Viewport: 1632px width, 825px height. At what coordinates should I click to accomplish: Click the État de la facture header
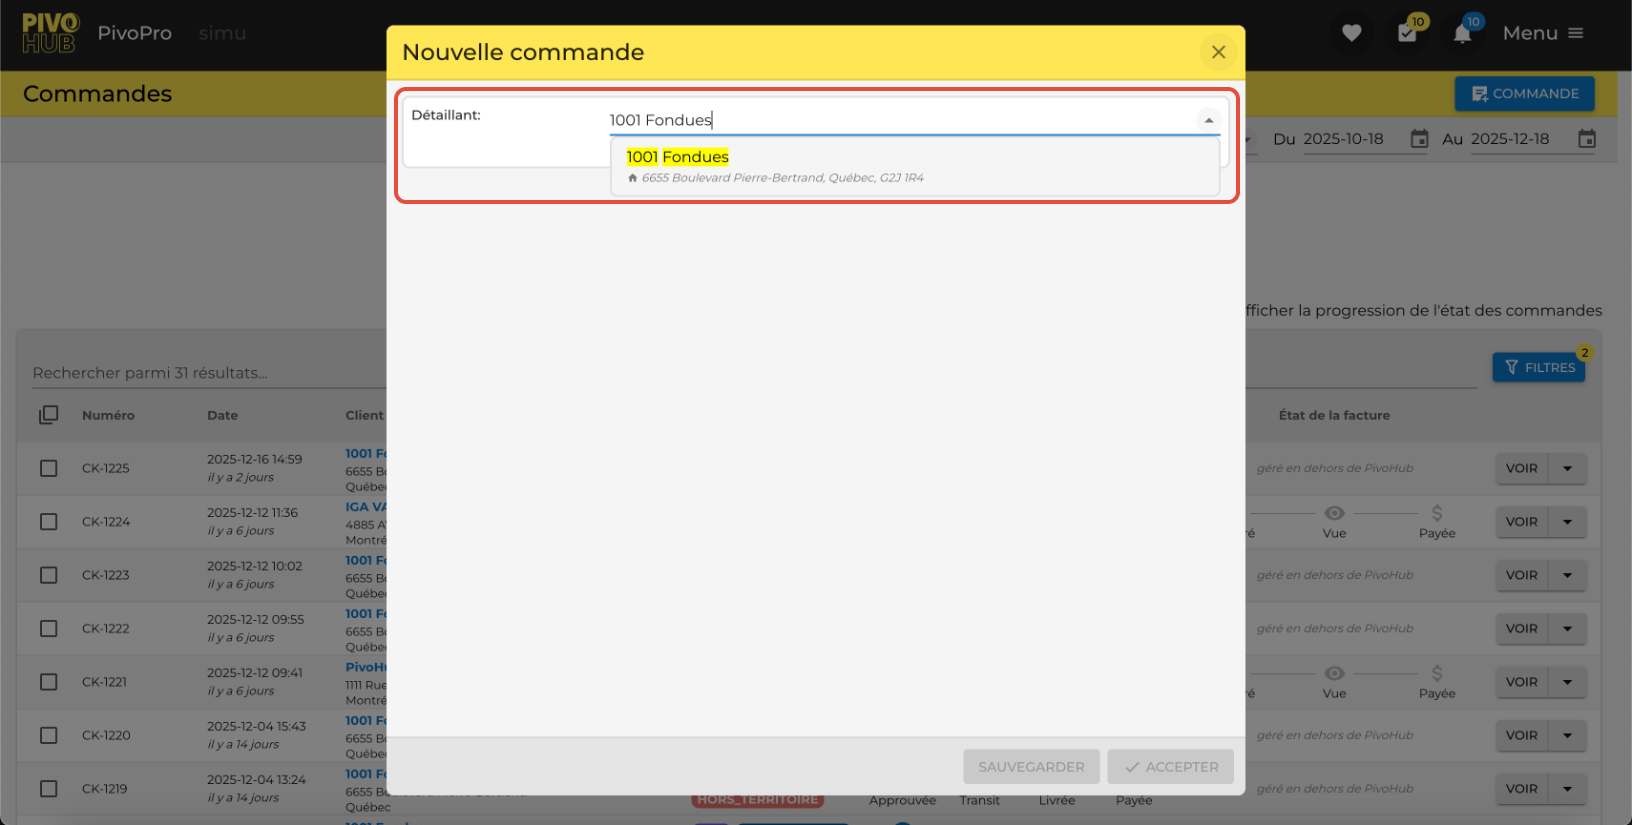(x=1334, y=415)
